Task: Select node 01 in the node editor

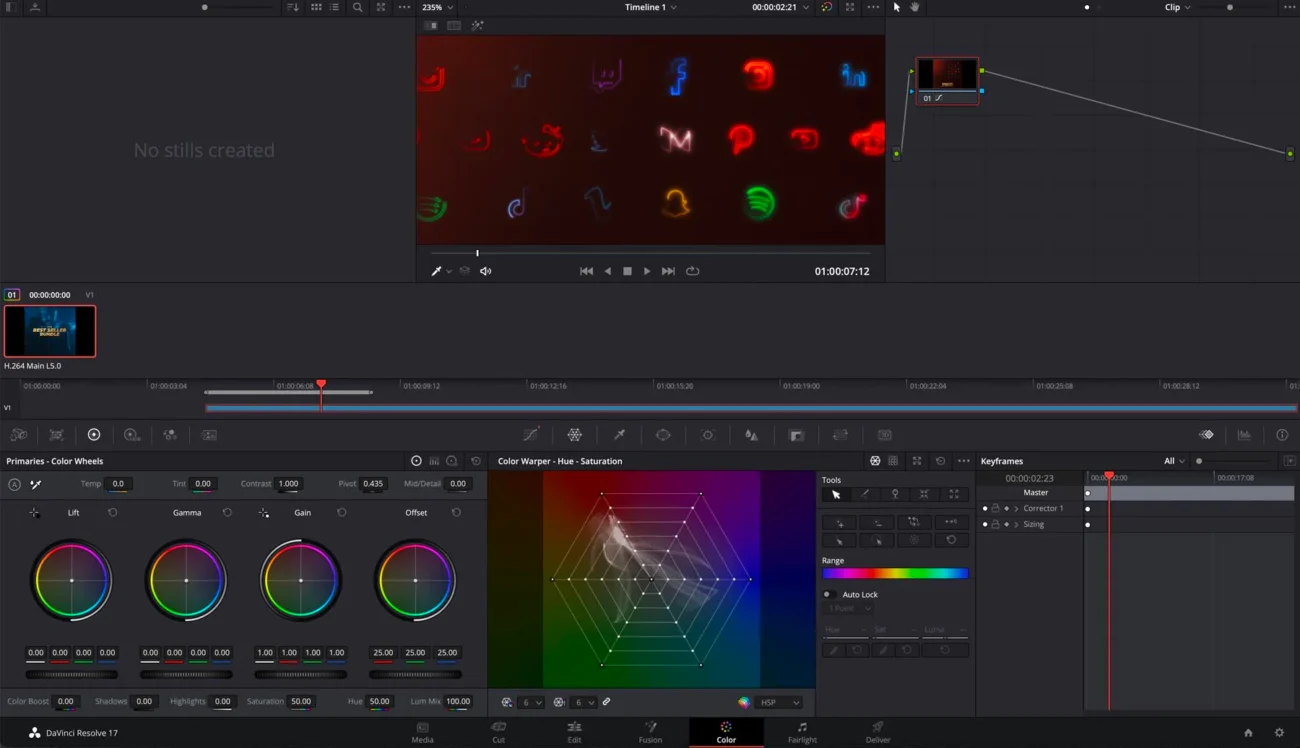Action: coord(948,80)
